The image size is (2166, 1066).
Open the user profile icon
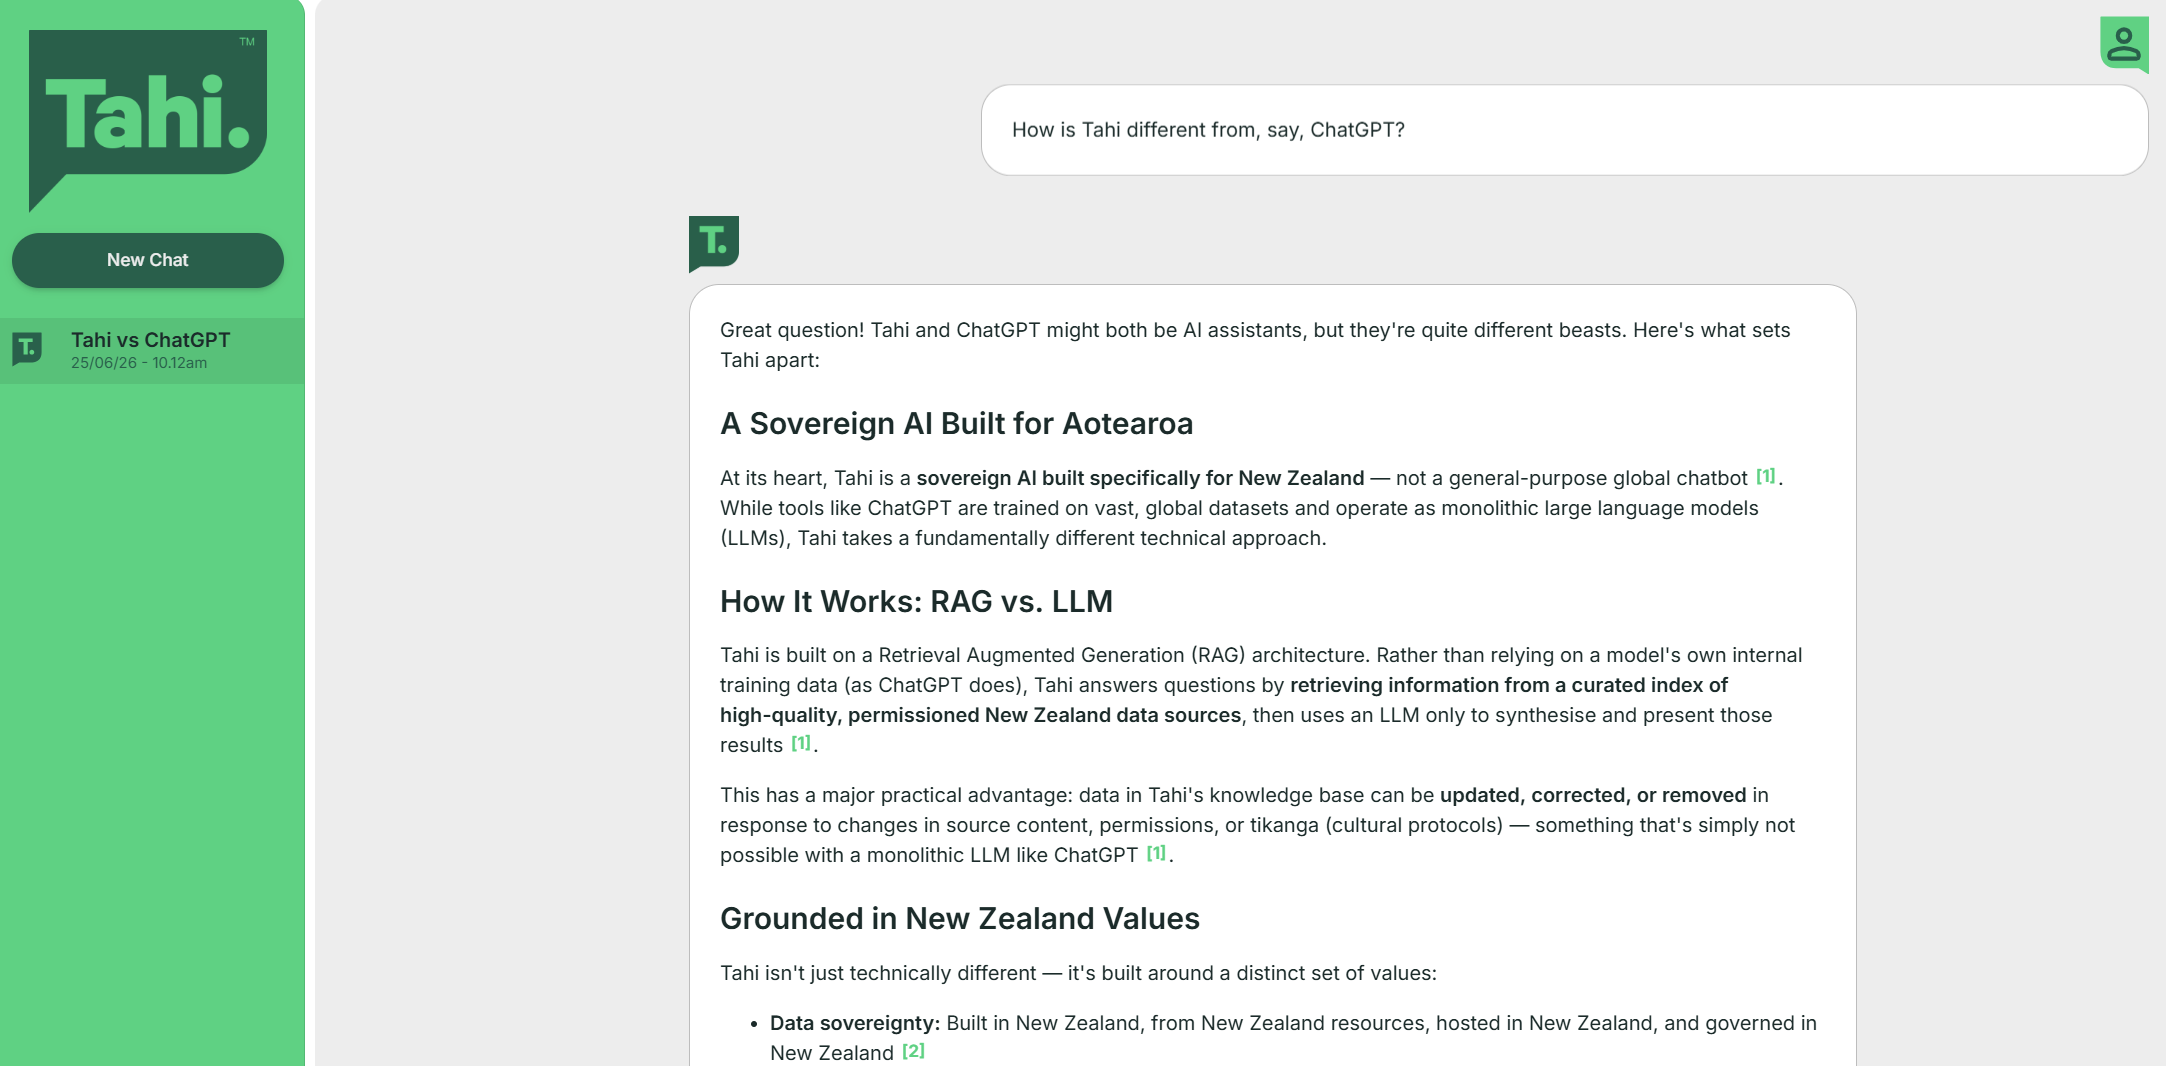point(2124,44)
